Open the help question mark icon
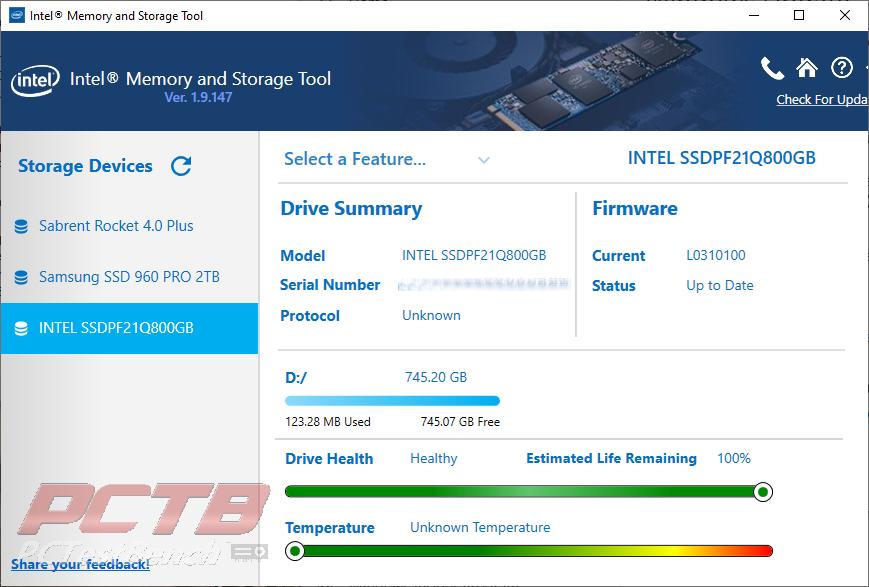This screenshot has height=587, width=869. coord(841,67)
